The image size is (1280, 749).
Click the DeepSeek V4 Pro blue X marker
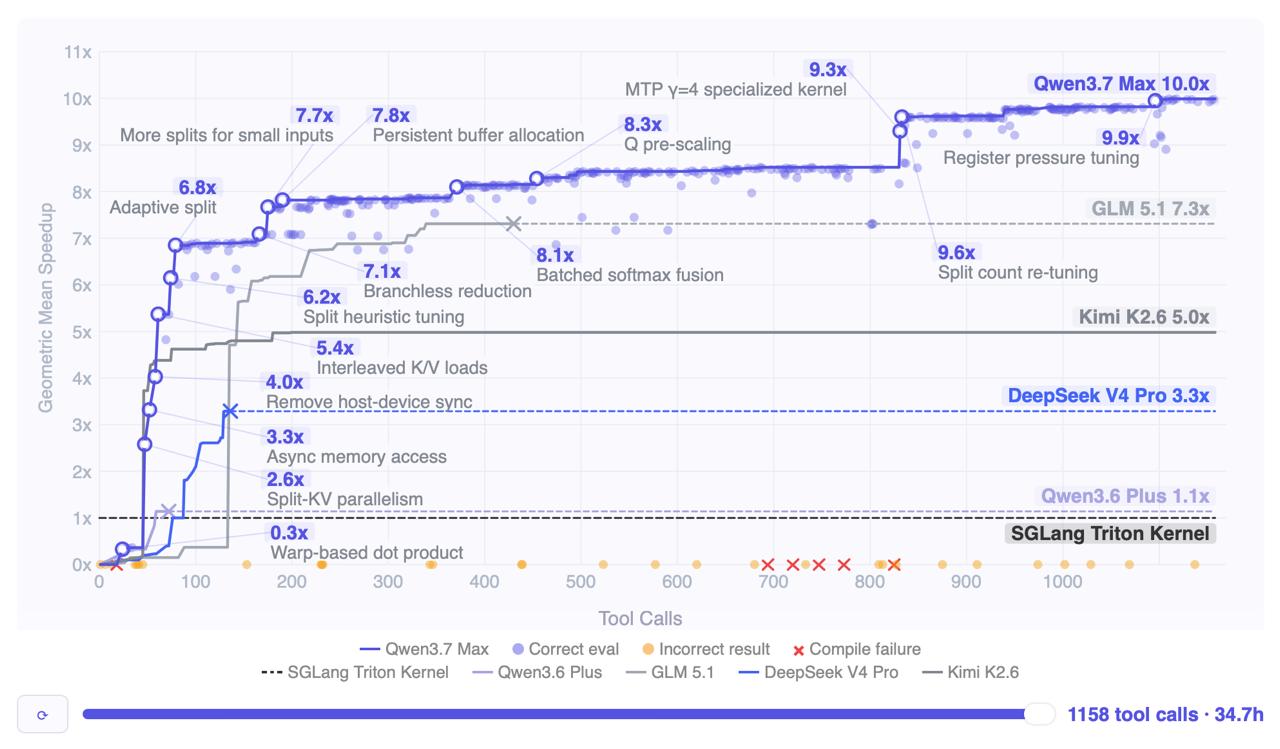[x=230, y=411]
